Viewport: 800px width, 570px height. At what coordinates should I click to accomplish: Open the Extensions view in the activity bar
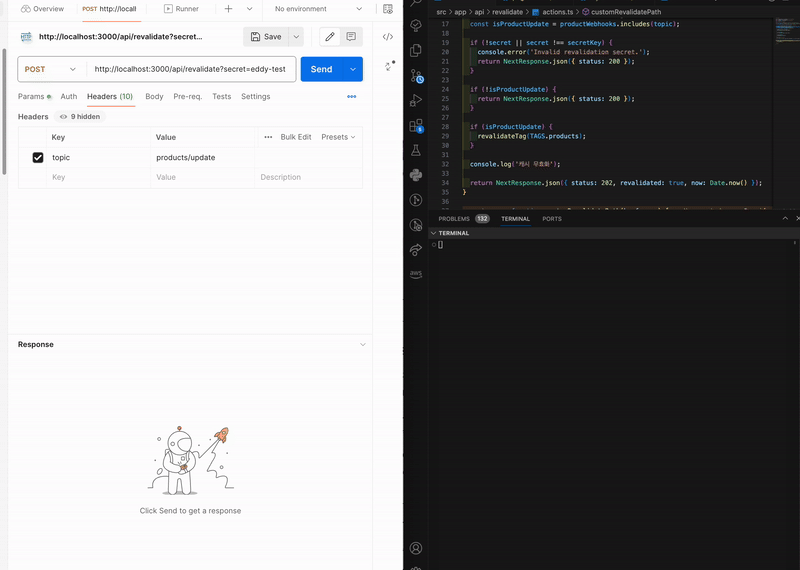point(416,126)
